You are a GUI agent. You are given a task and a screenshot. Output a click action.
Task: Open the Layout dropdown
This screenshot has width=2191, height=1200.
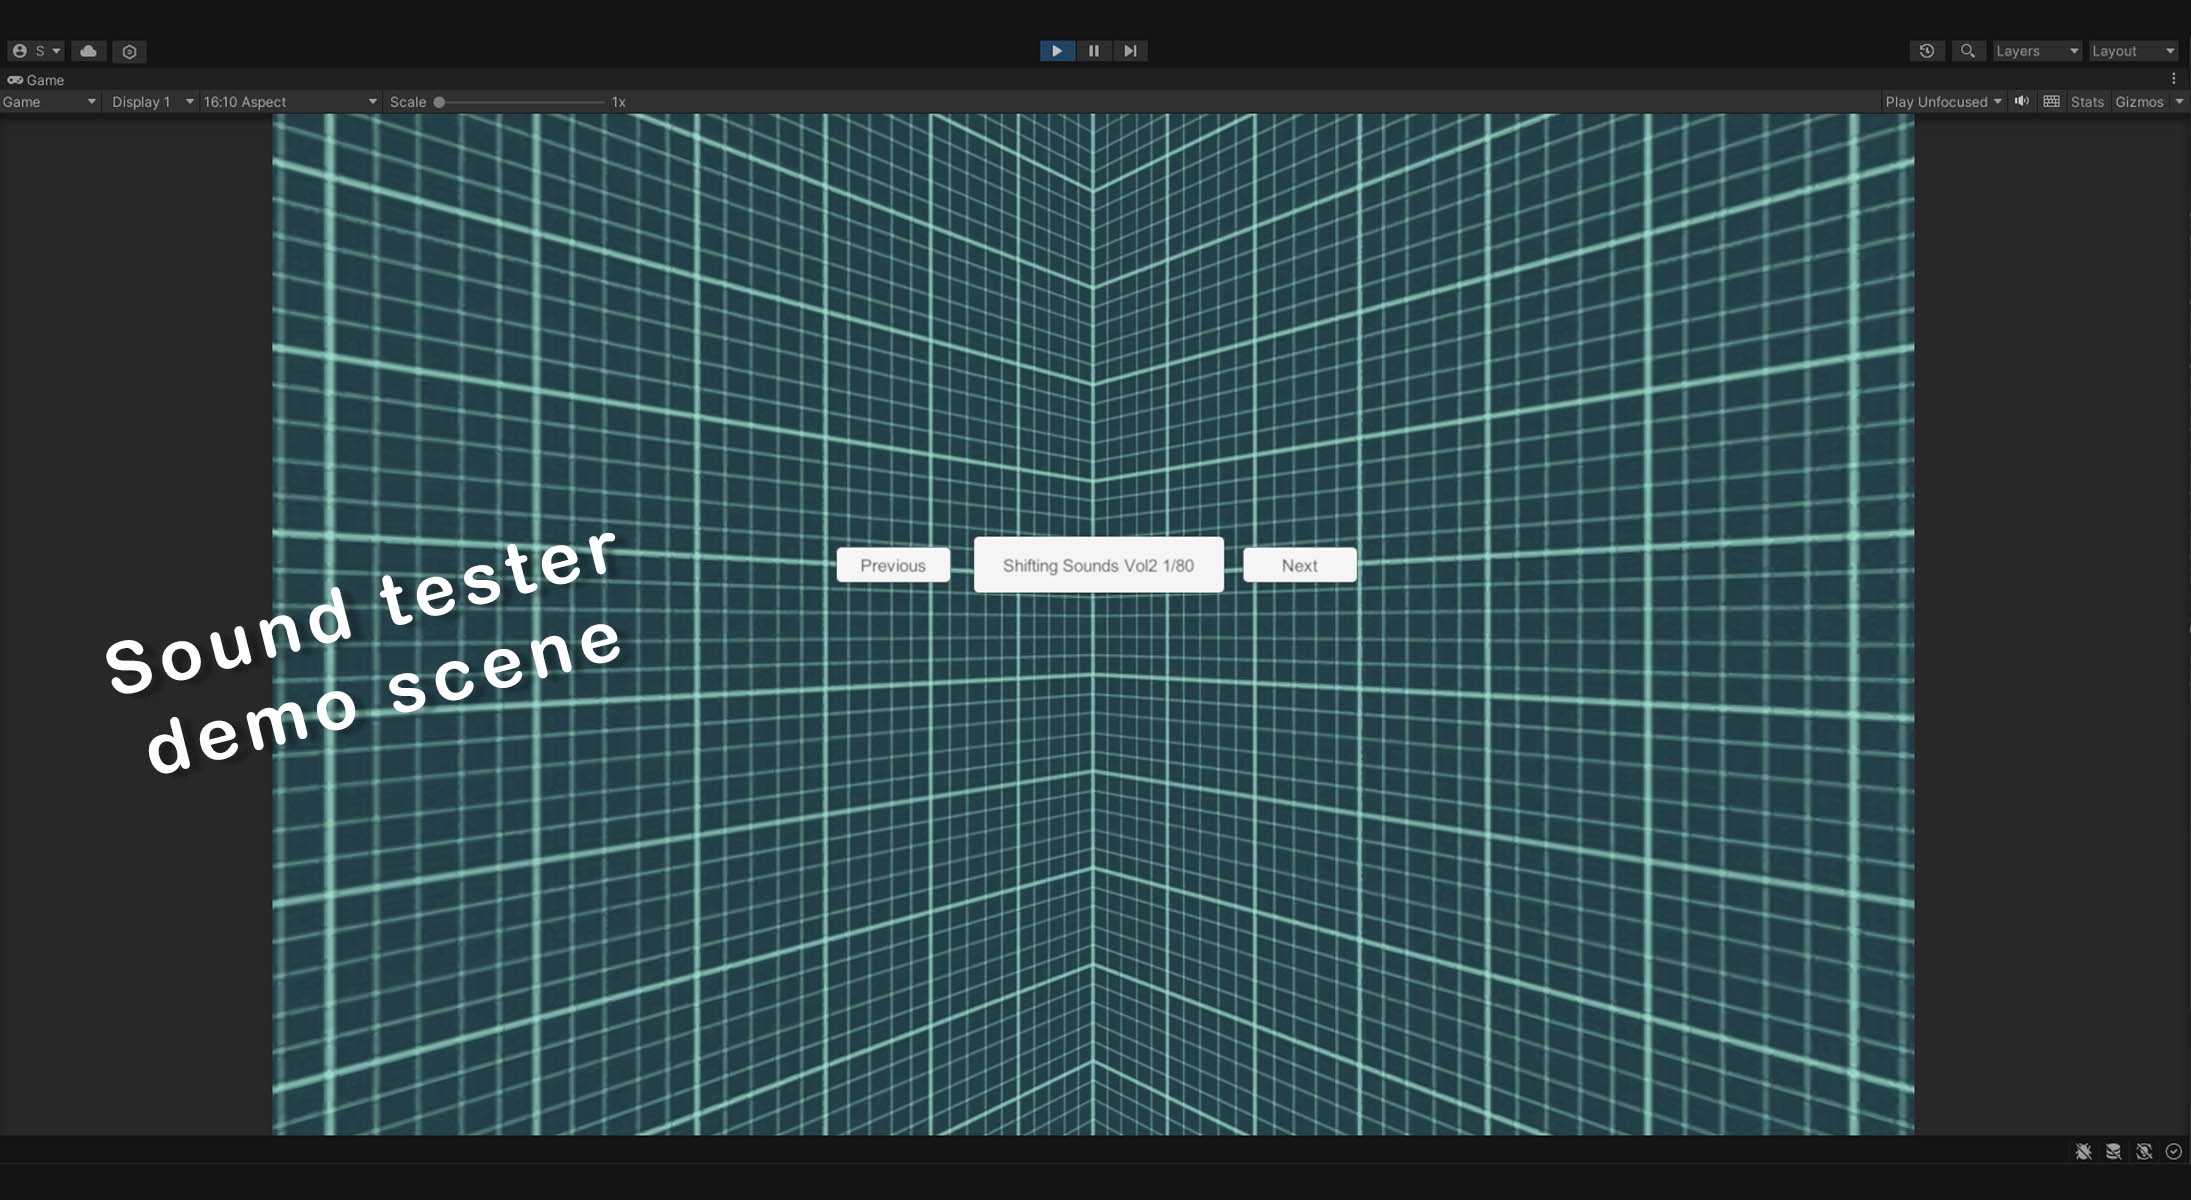(x=2132, y=51)
